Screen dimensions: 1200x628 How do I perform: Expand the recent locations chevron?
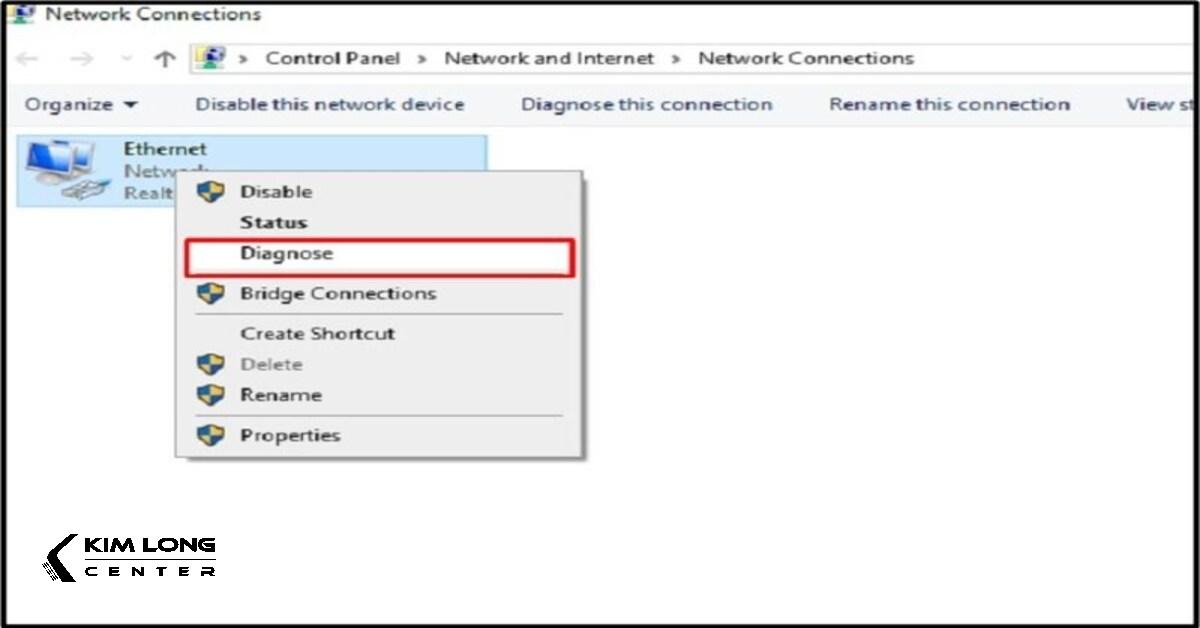point(126,59)
